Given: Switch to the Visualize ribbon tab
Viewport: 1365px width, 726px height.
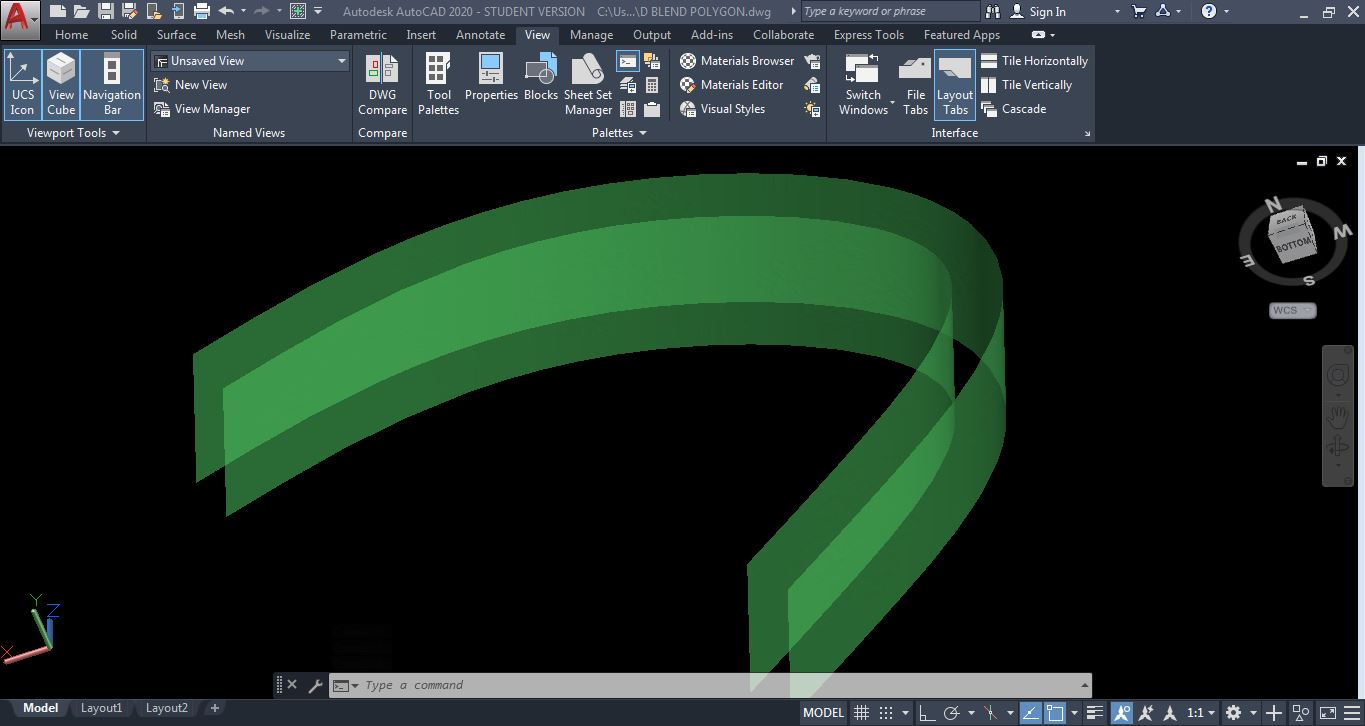Looking at the screenshot, I should [287, 34].
